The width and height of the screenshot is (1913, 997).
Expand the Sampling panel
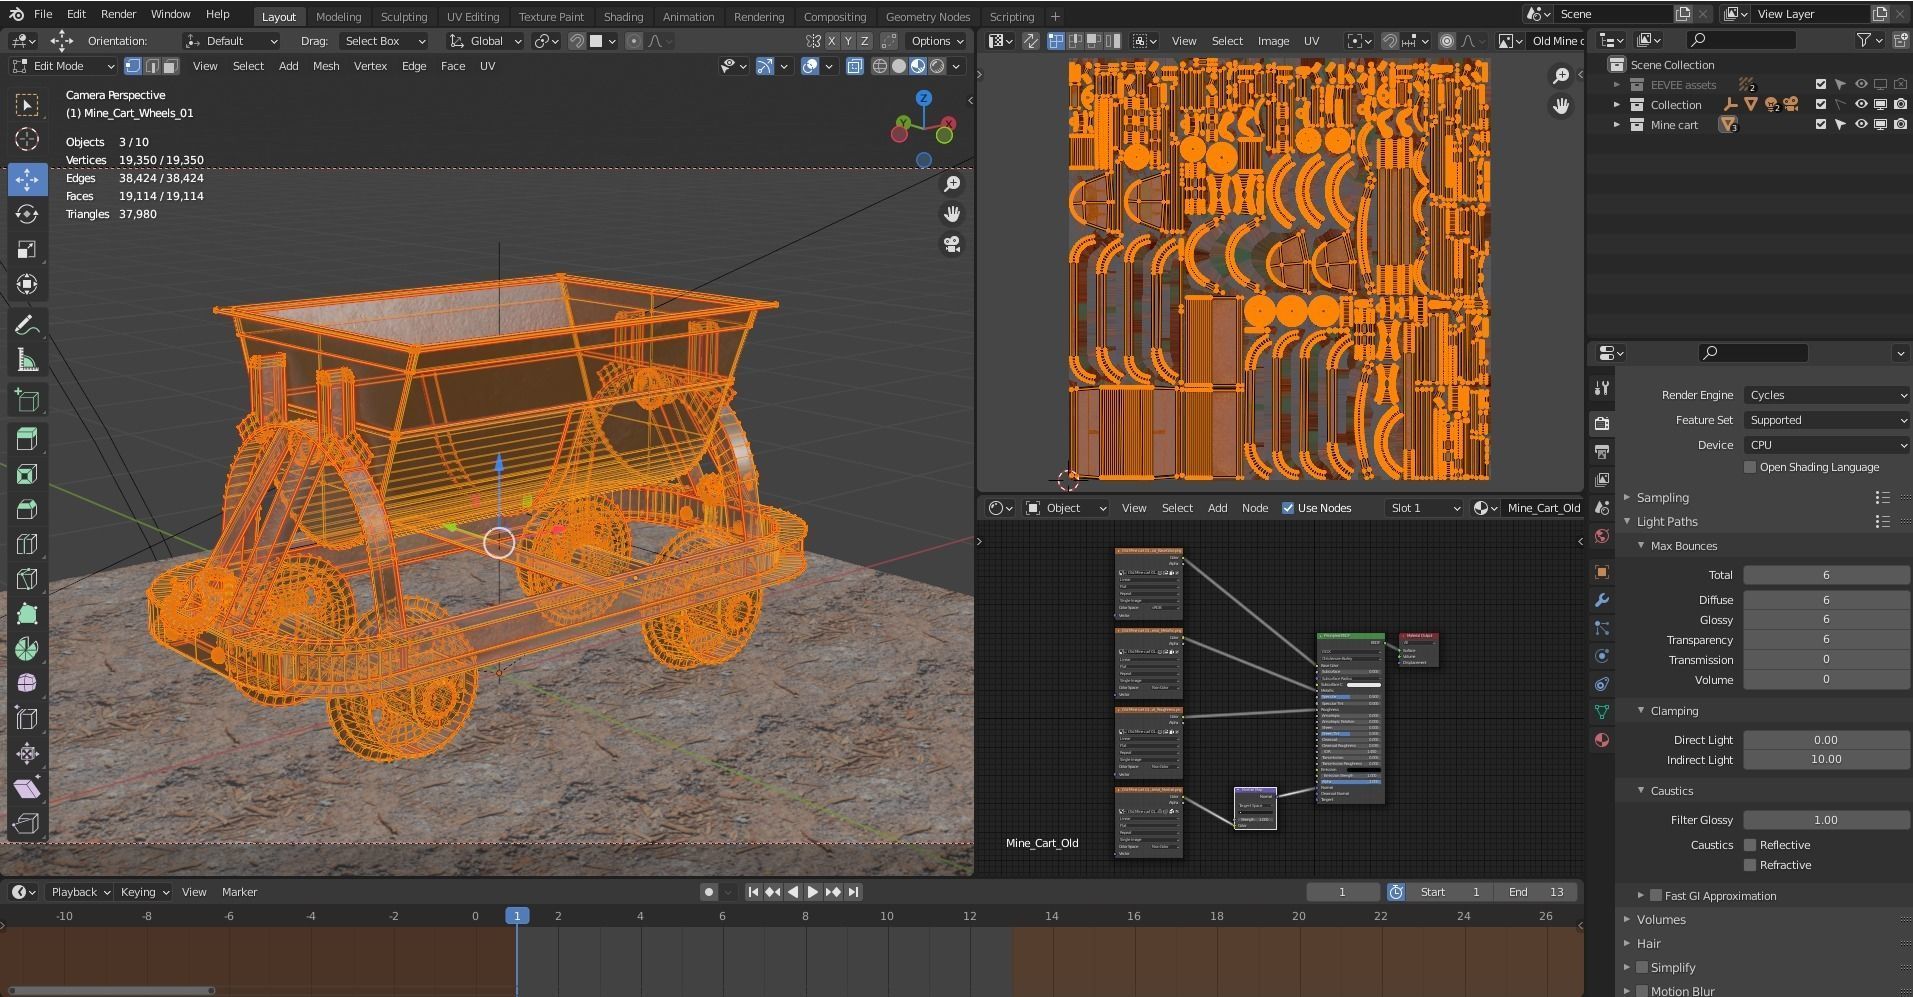(1662, 497)
